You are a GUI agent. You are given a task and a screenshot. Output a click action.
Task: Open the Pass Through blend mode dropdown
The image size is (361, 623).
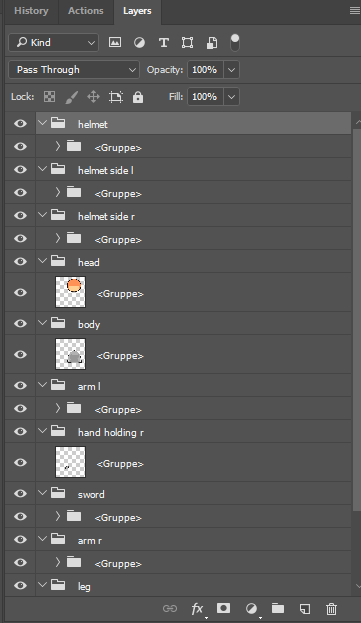(x=74, y=70)
